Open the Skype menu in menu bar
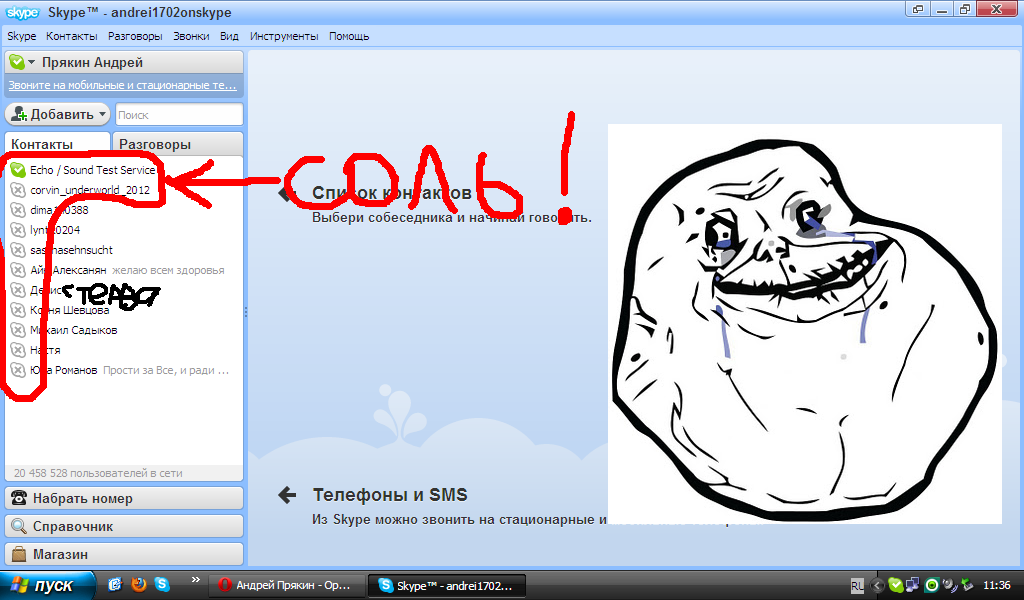 tap(22, 36)
